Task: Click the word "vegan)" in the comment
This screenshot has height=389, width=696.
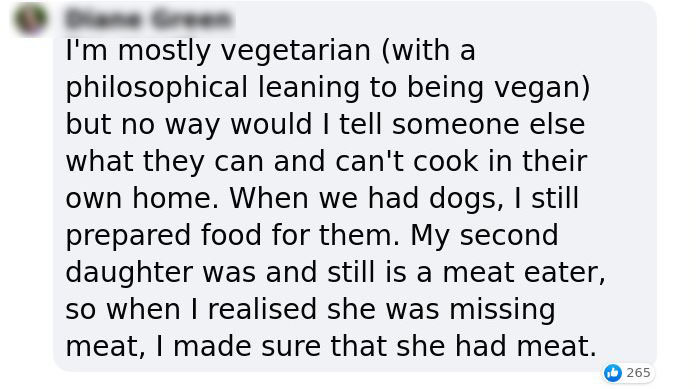Action: pos(542,87)
